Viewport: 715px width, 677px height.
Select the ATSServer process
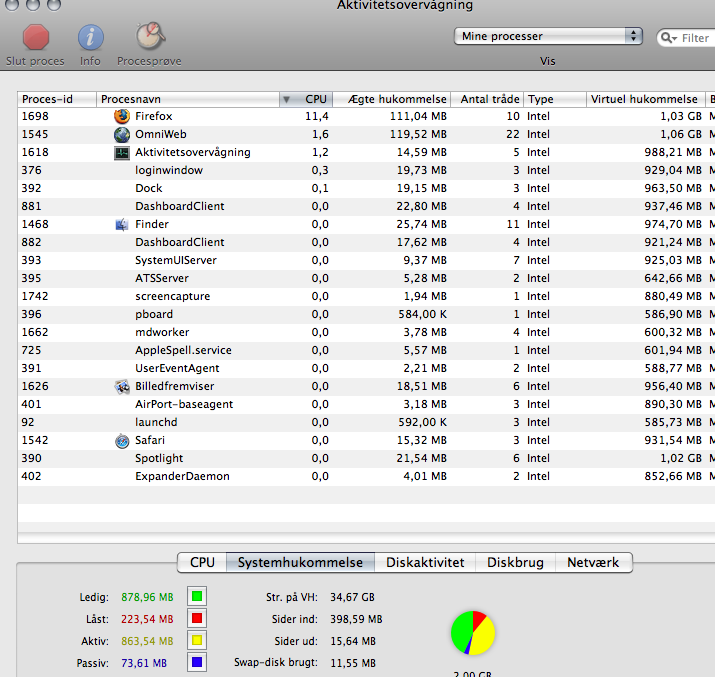click(367, 279)
